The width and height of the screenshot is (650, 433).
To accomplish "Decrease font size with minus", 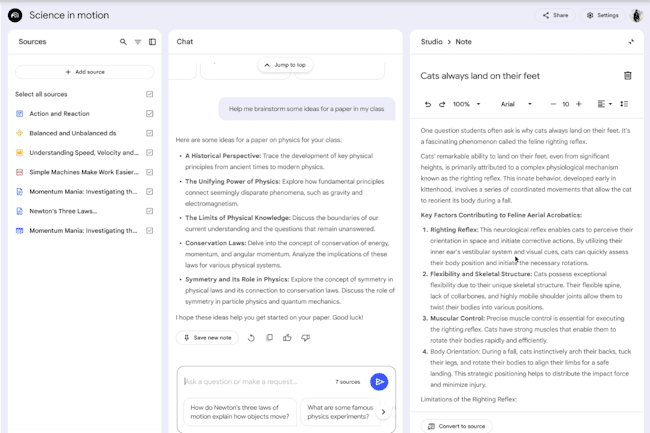I will (x=553, y=104).
